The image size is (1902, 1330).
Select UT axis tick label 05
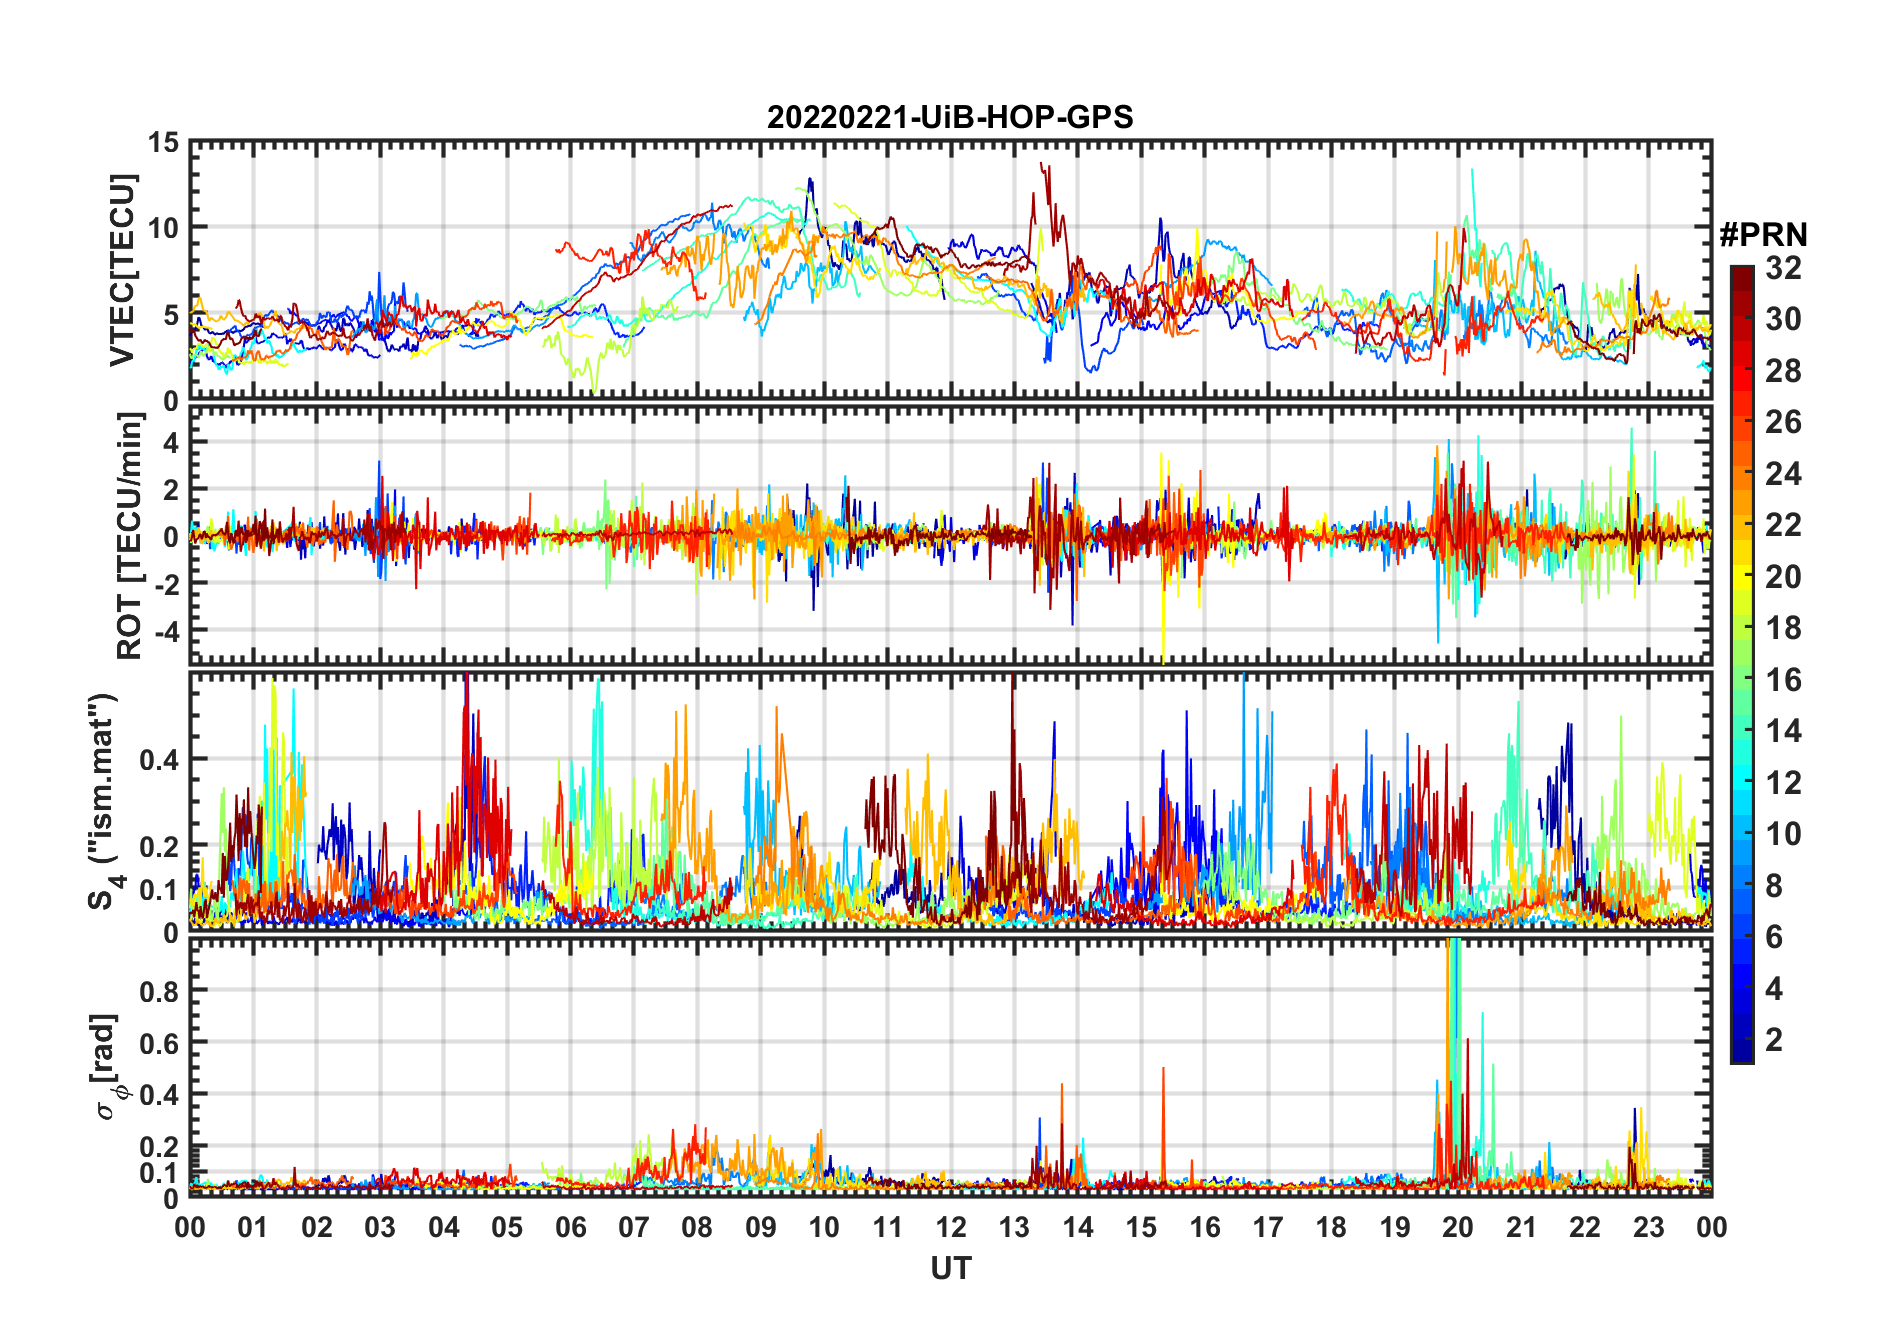click(507, 1227)
